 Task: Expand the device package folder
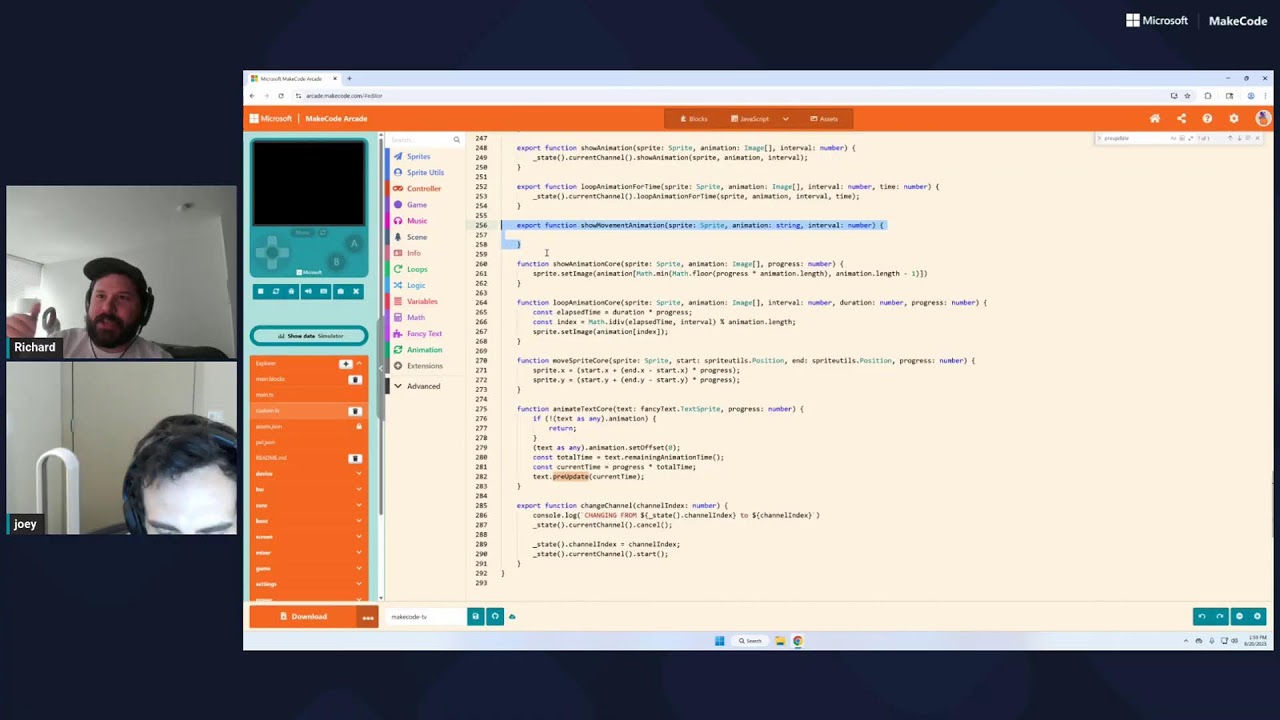[309, 473]
